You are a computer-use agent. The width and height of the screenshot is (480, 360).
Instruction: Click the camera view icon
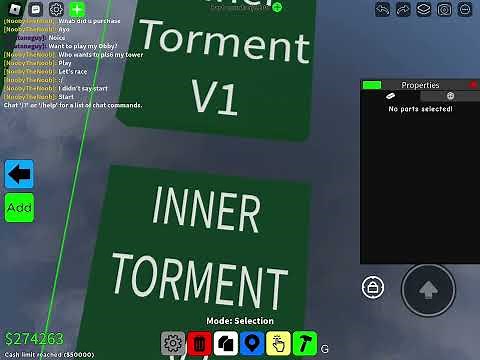coord(444,9)
